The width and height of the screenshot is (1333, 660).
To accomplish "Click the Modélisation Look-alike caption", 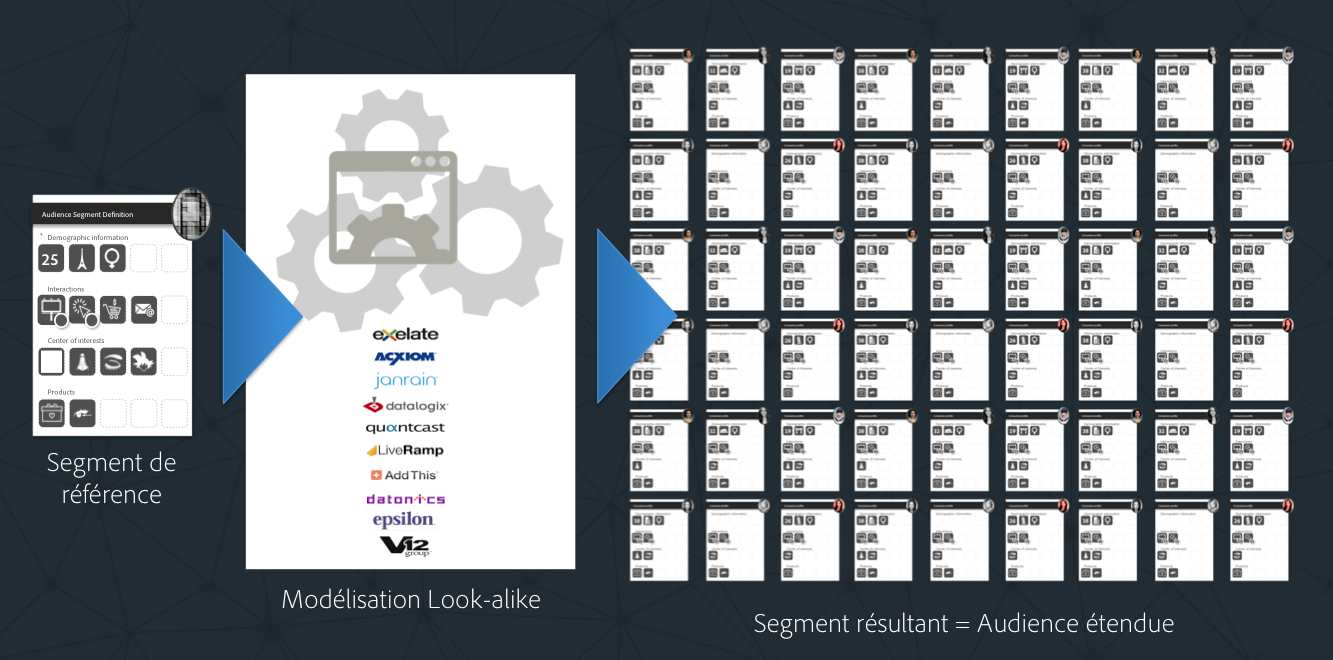I will [410, 599].
